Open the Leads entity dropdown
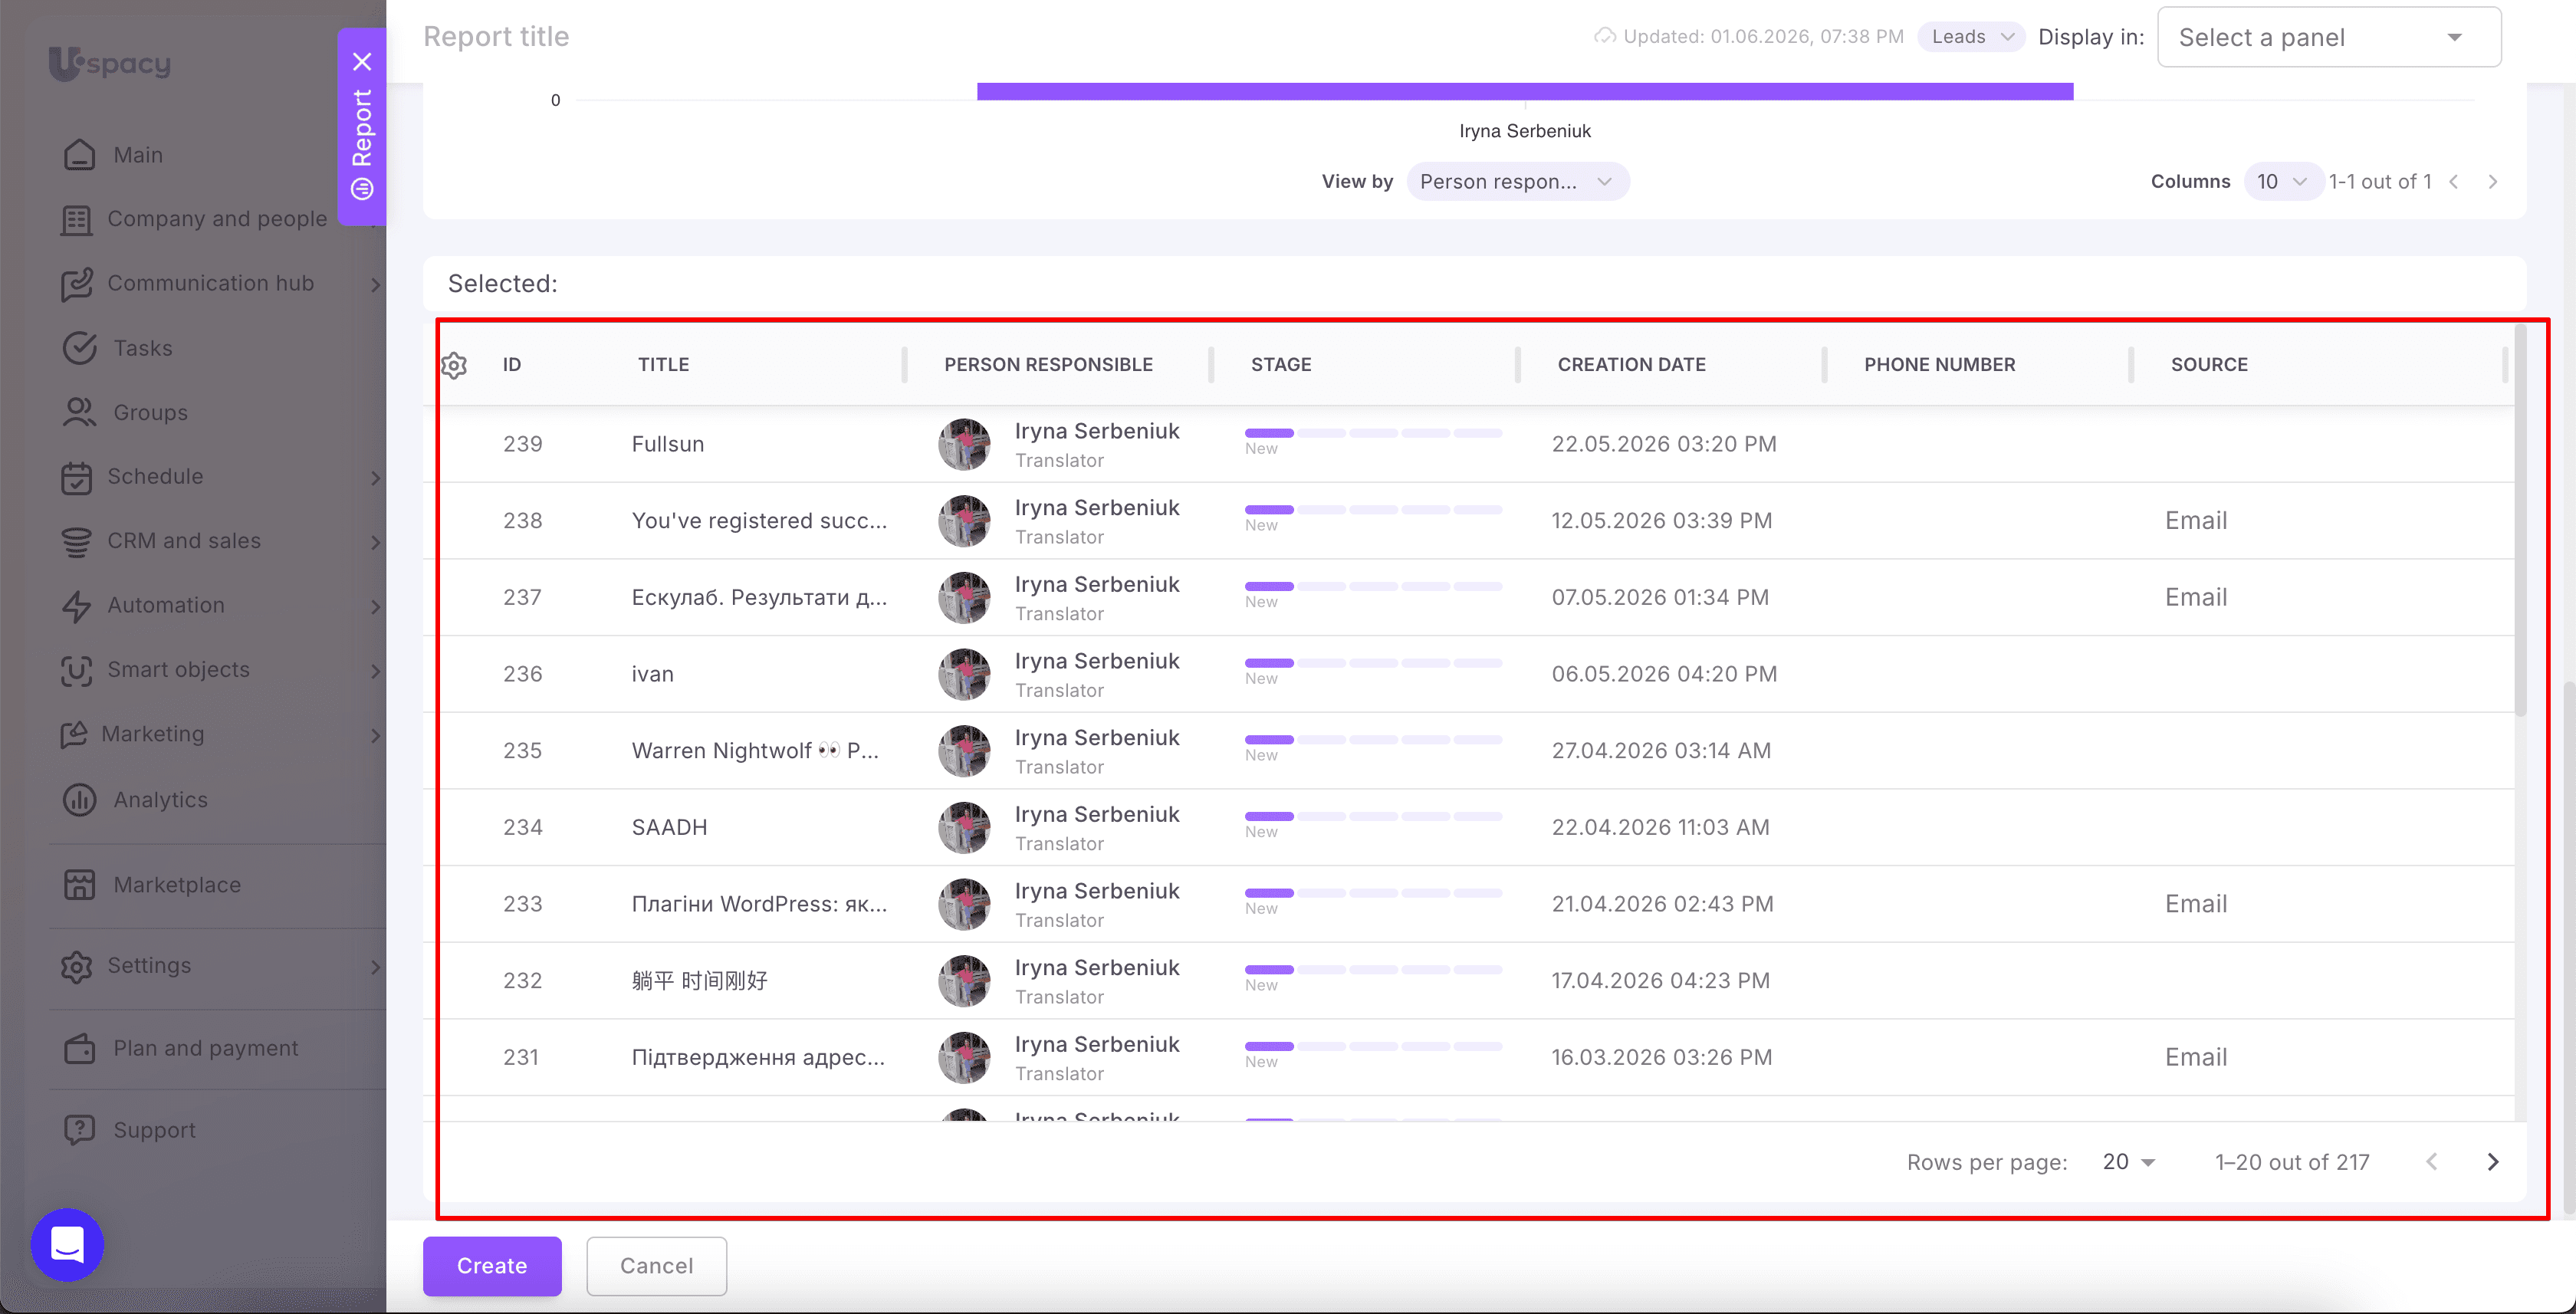 click(x=1971, y=37)
